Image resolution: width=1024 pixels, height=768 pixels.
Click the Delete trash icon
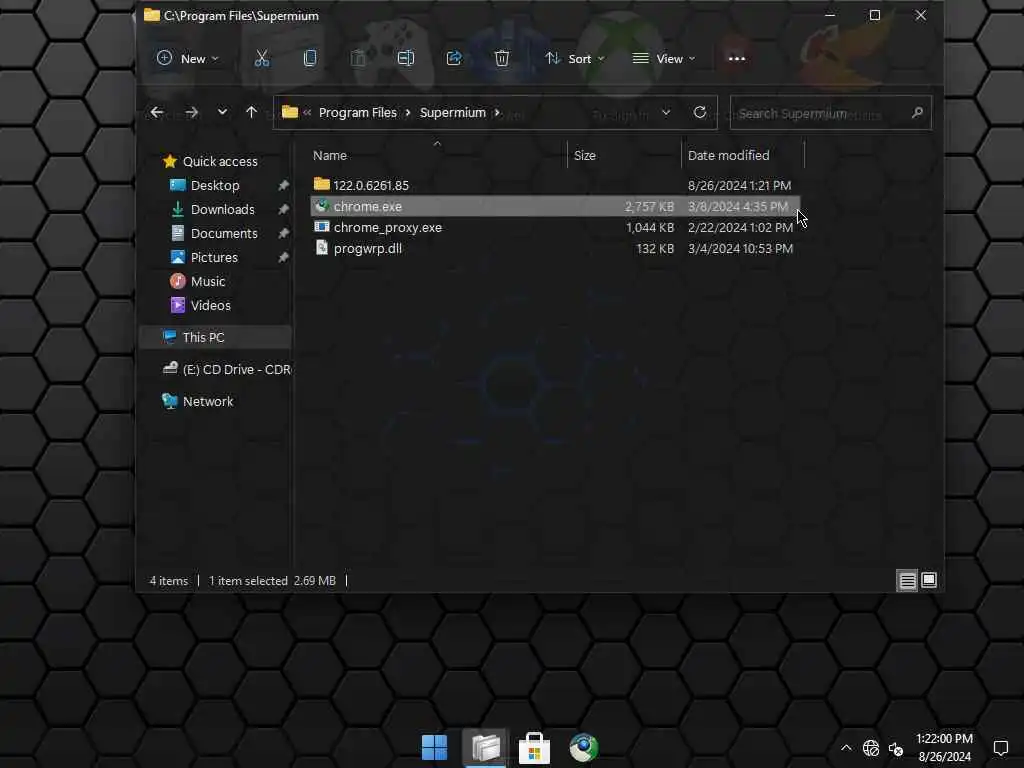(x=502, y=59)
